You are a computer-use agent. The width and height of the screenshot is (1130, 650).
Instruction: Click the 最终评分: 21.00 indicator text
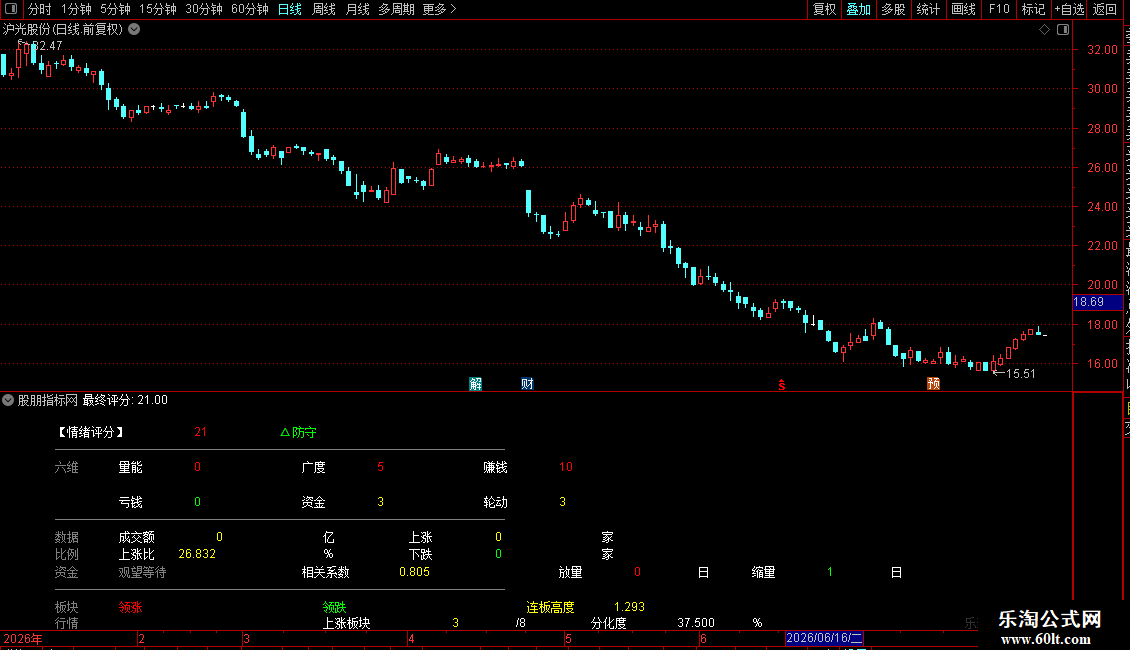[x=125, y=400]
